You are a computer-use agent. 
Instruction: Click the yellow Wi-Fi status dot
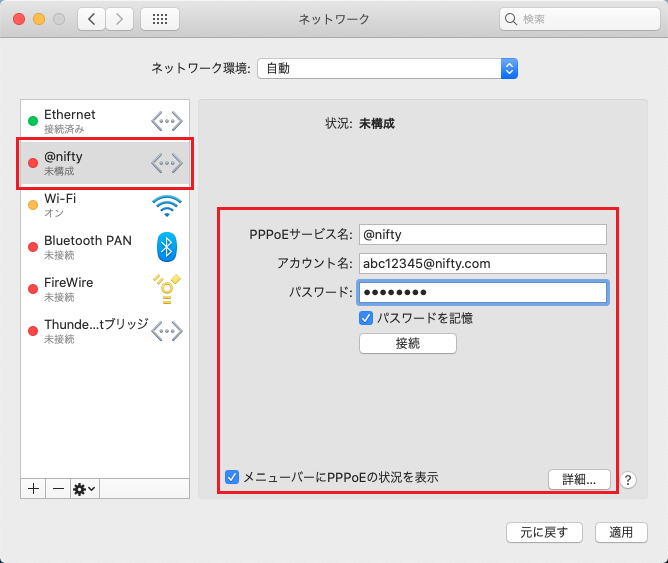pyautogui.click(x=33, y=205)
